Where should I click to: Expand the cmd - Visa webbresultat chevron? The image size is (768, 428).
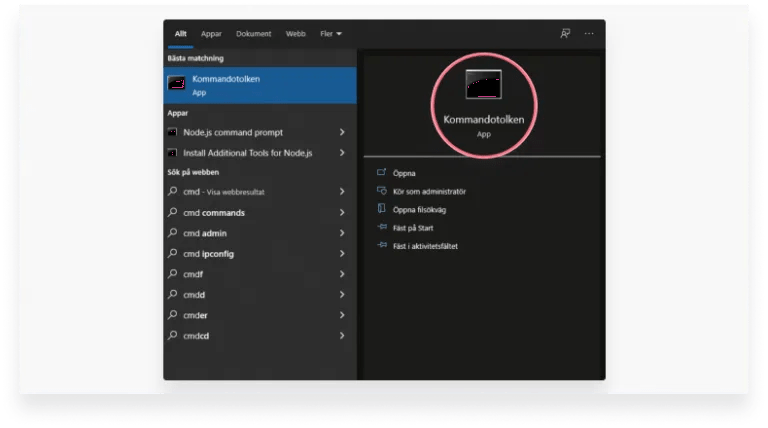tap(342, 192)
